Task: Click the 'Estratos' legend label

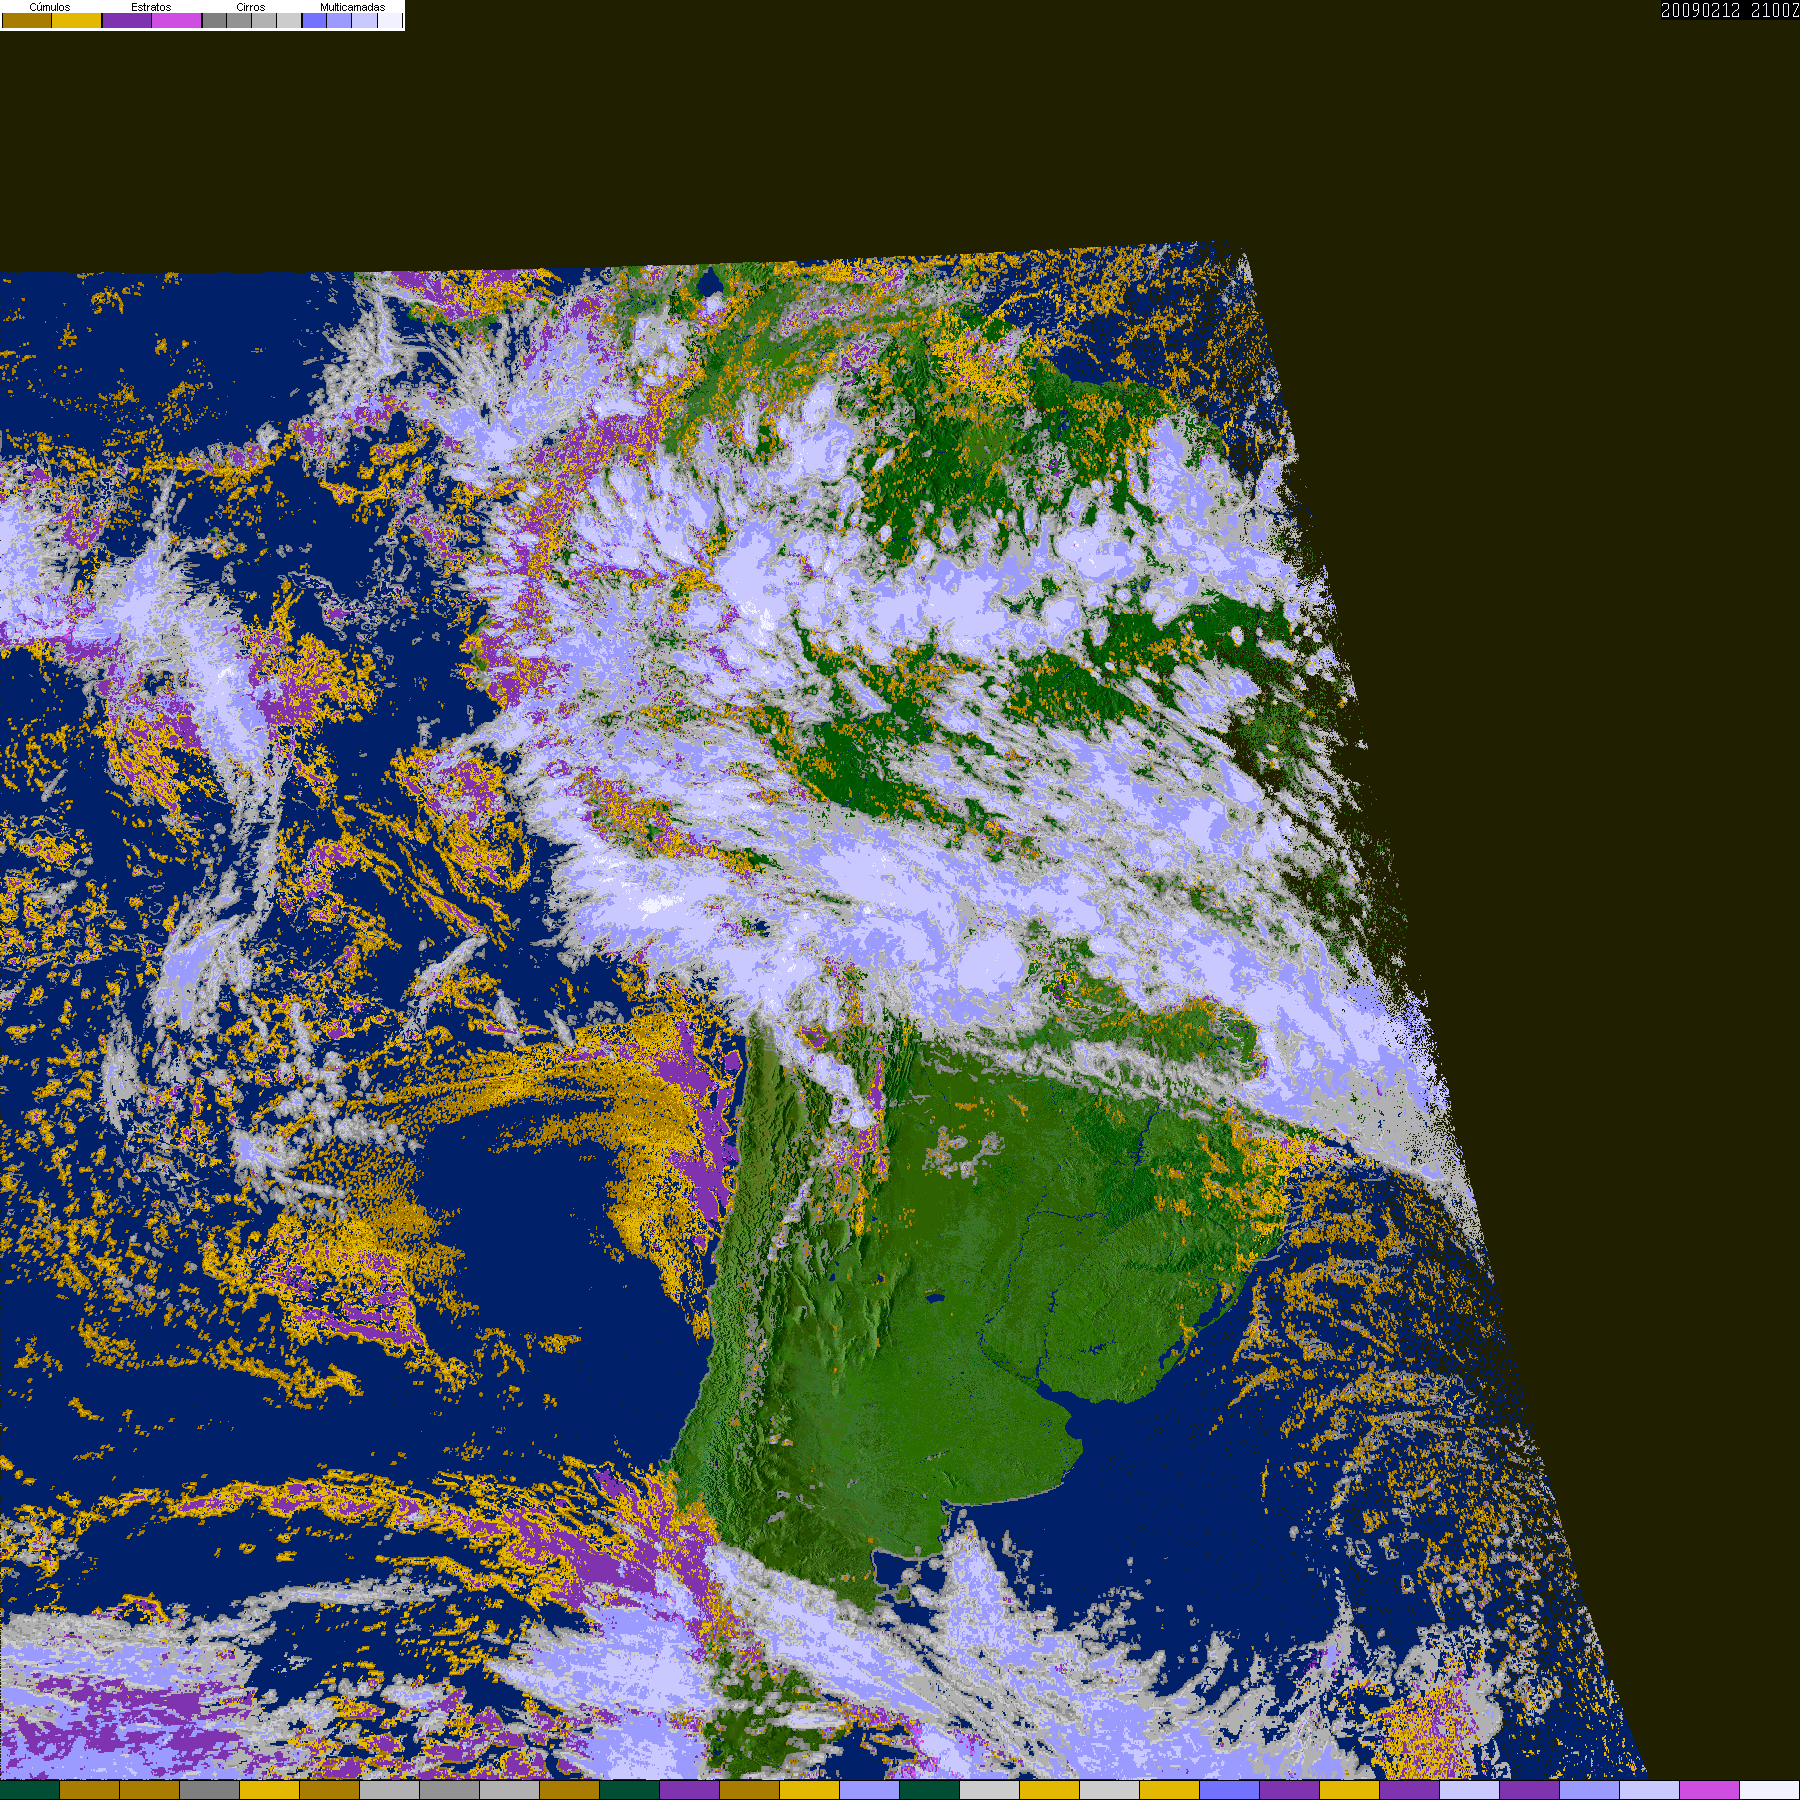Action: point(151,7)
